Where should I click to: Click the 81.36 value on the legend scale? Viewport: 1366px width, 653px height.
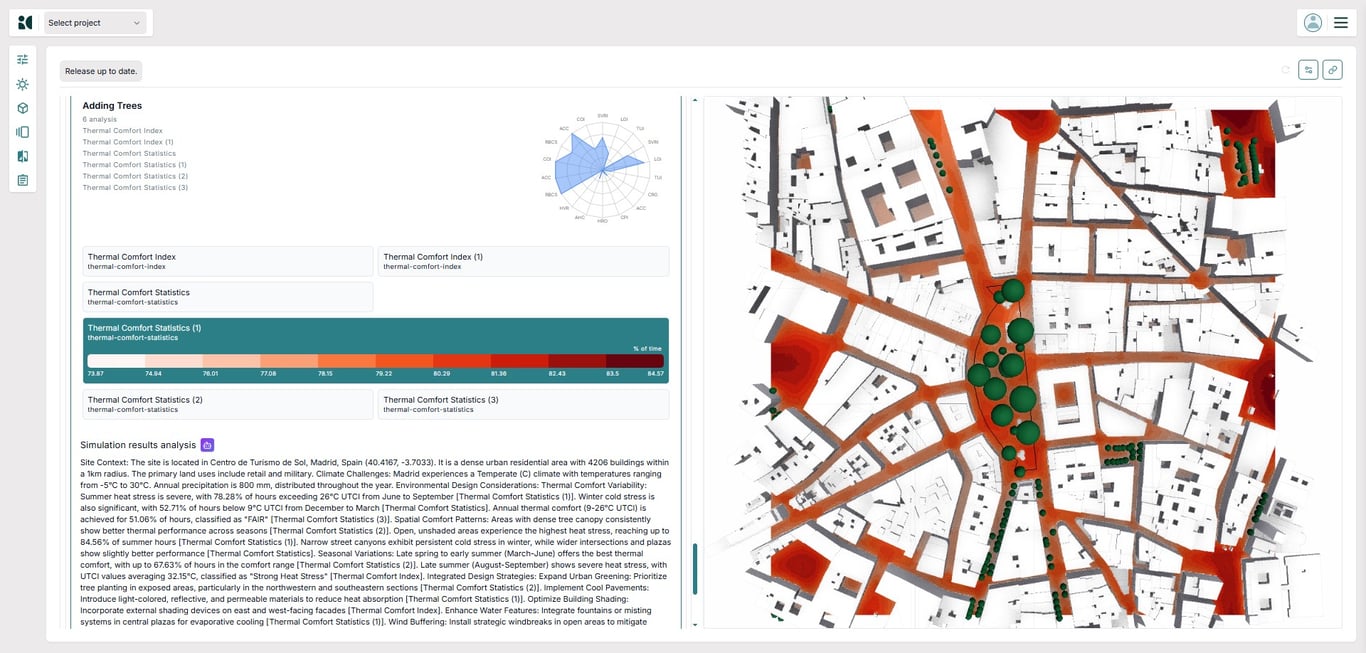coord(500,373)
